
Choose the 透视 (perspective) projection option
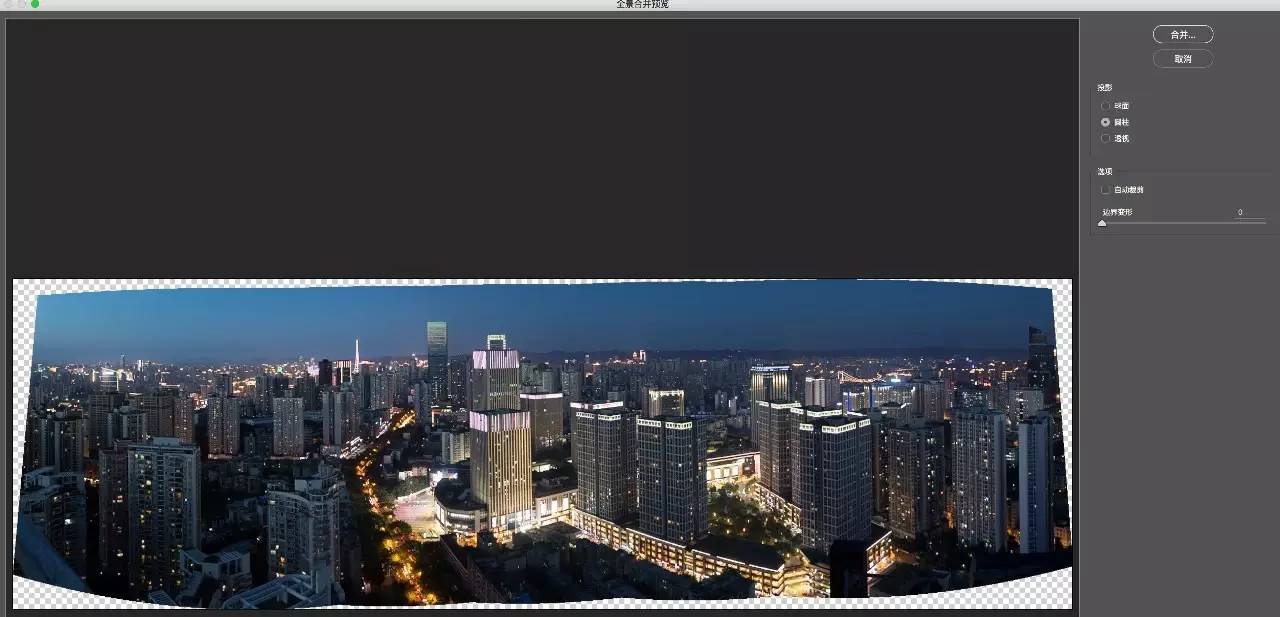1105,138
